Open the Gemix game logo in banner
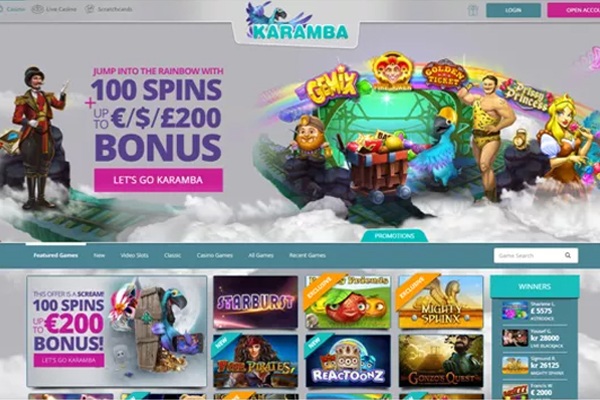This screenshot has height=400, width=600. coord(333,86)
